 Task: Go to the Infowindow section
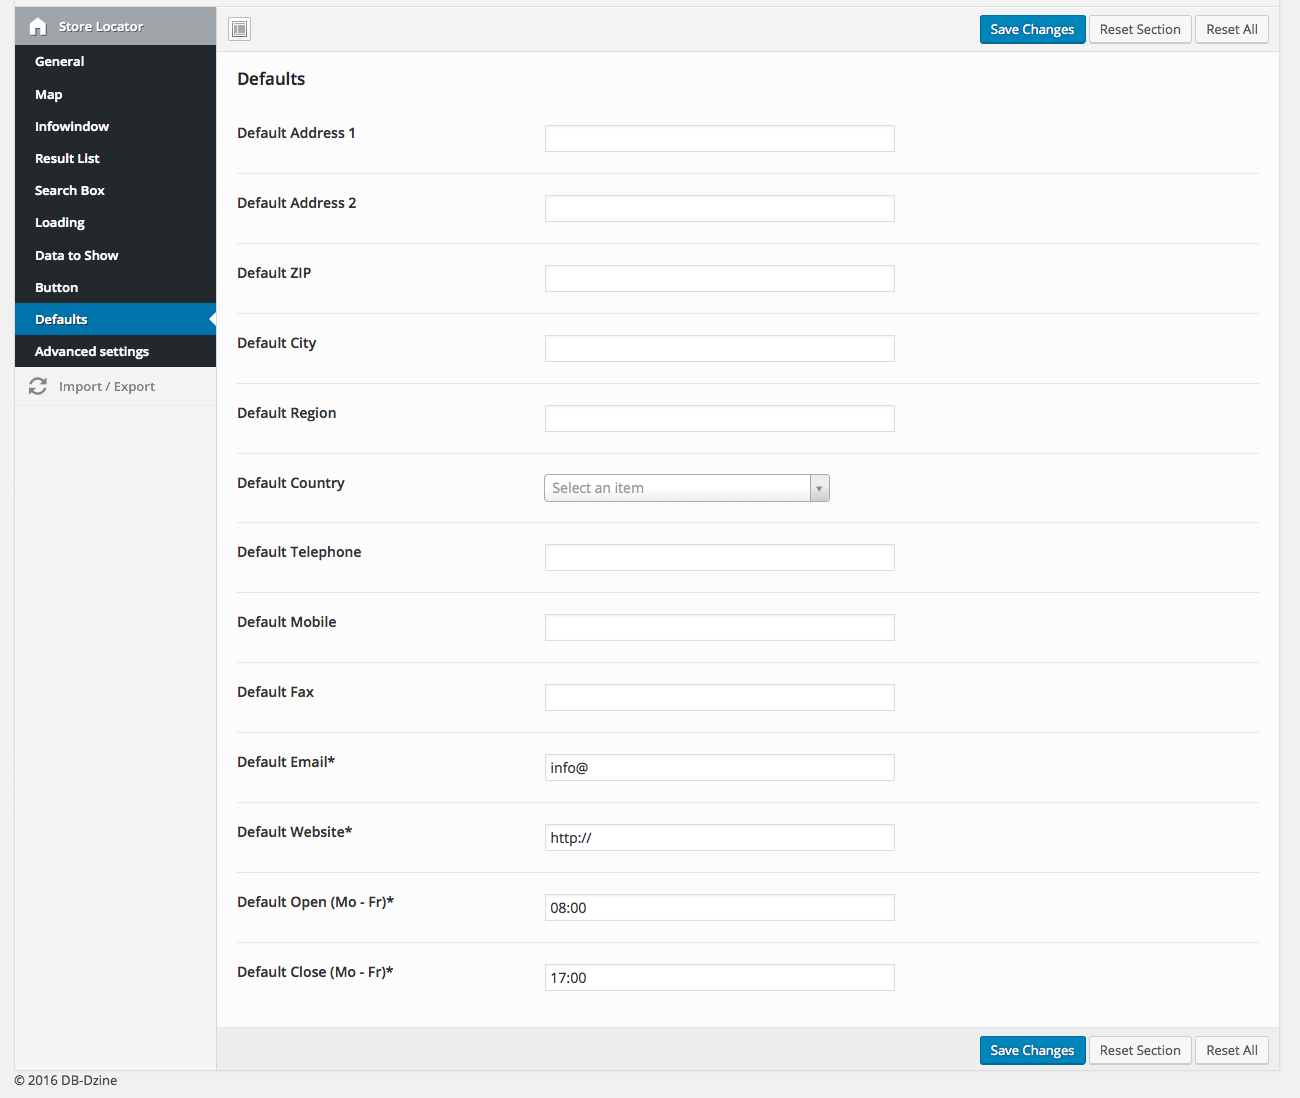tap(115, 126)
